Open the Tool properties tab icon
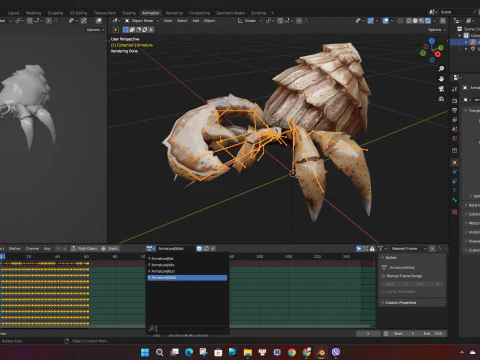480x360 pixels. [x=455, y=89]
